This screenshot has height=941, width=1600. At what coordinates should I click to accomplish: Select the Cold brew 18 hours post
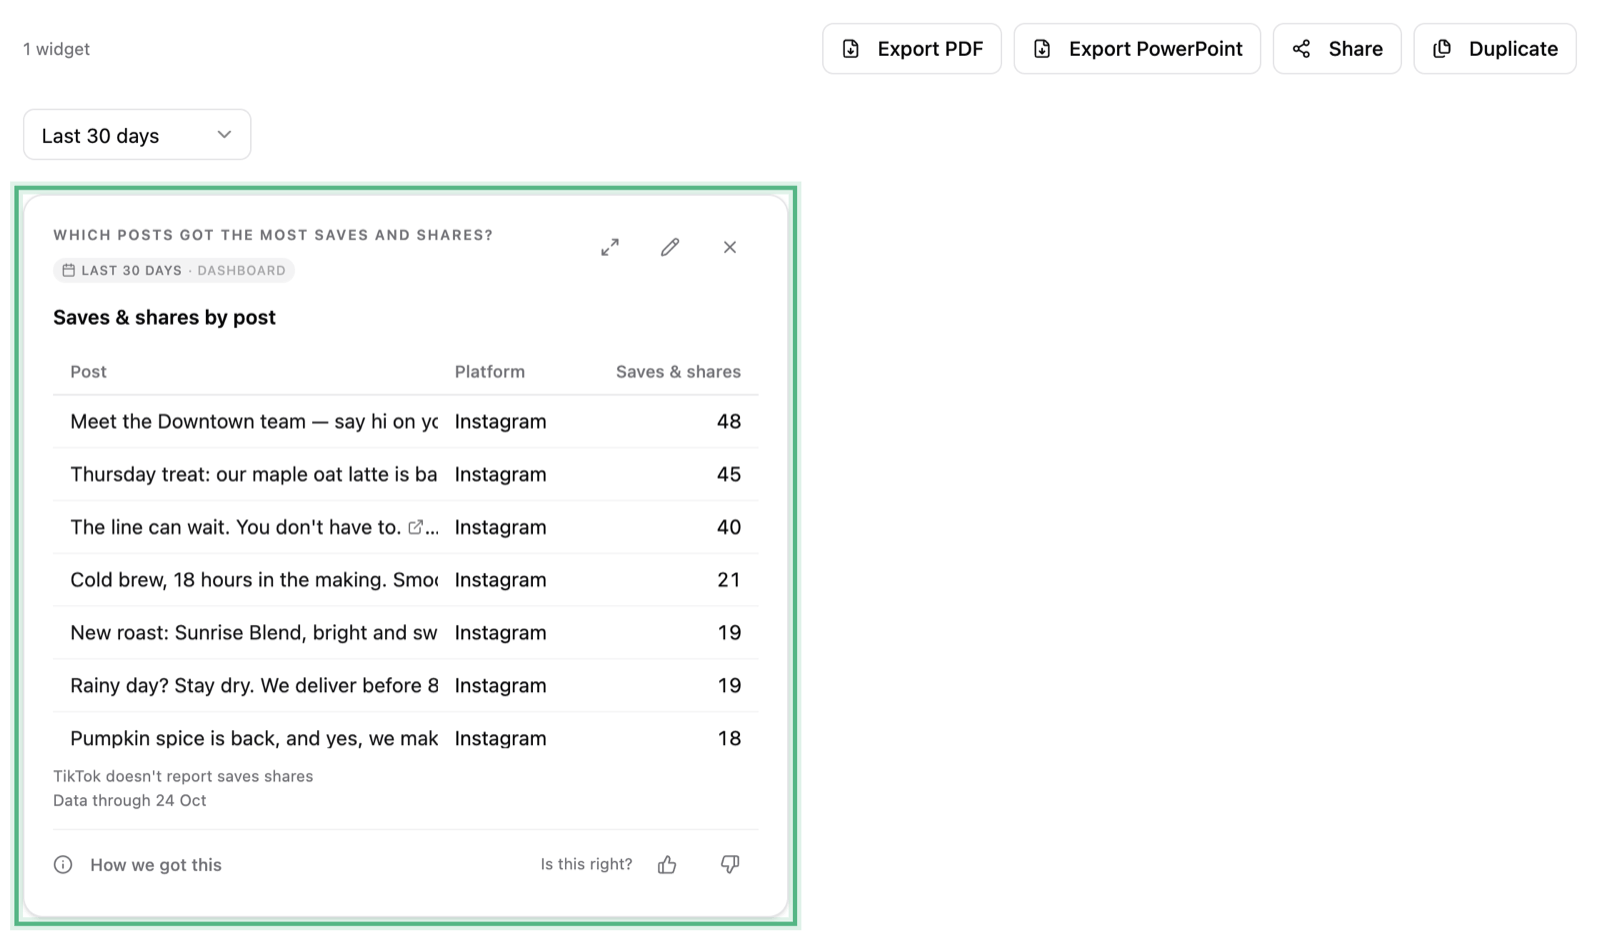click(254, 580)
